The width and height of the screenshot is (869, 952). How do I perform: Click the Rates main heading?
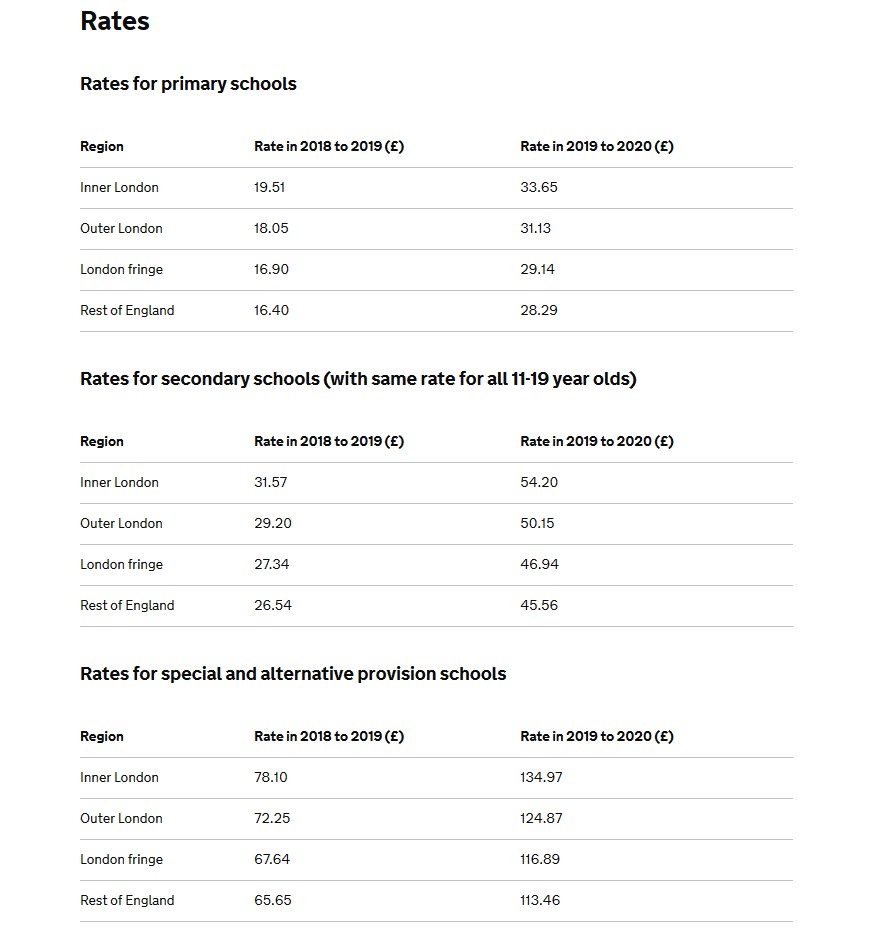(x=115, y=21)
